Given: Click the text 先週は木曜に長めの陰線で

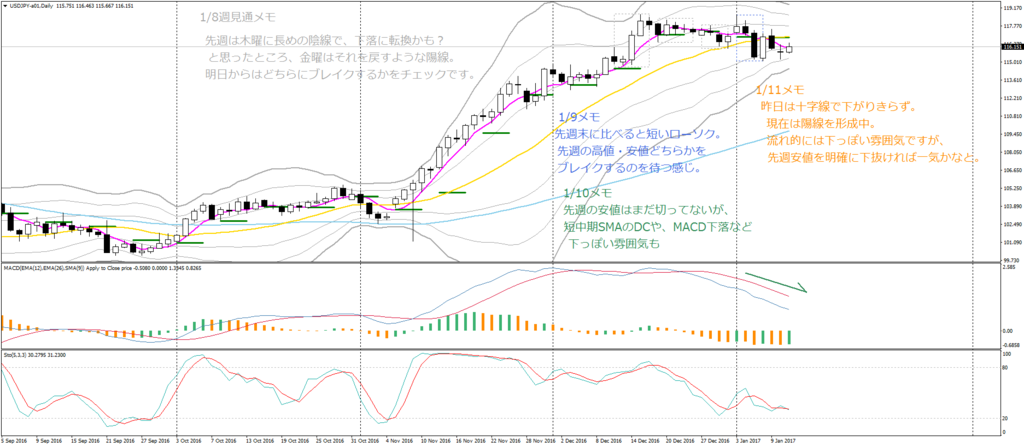Looking at the screenshot, I should click(x=274, y=41).
